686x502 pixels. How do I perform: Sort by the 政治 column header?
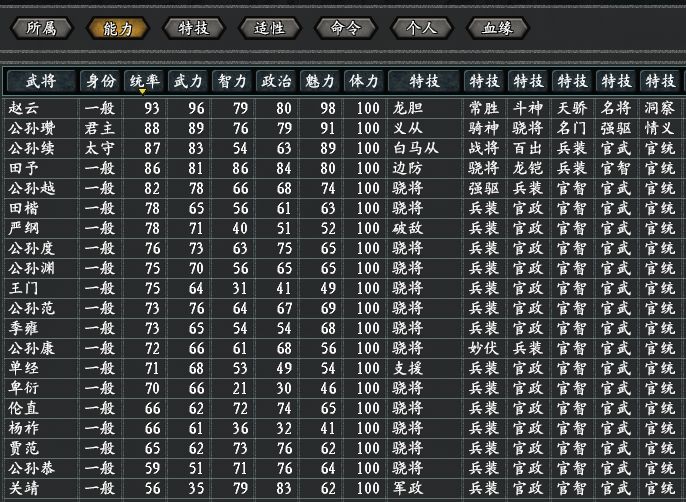[x=276, y=81]
